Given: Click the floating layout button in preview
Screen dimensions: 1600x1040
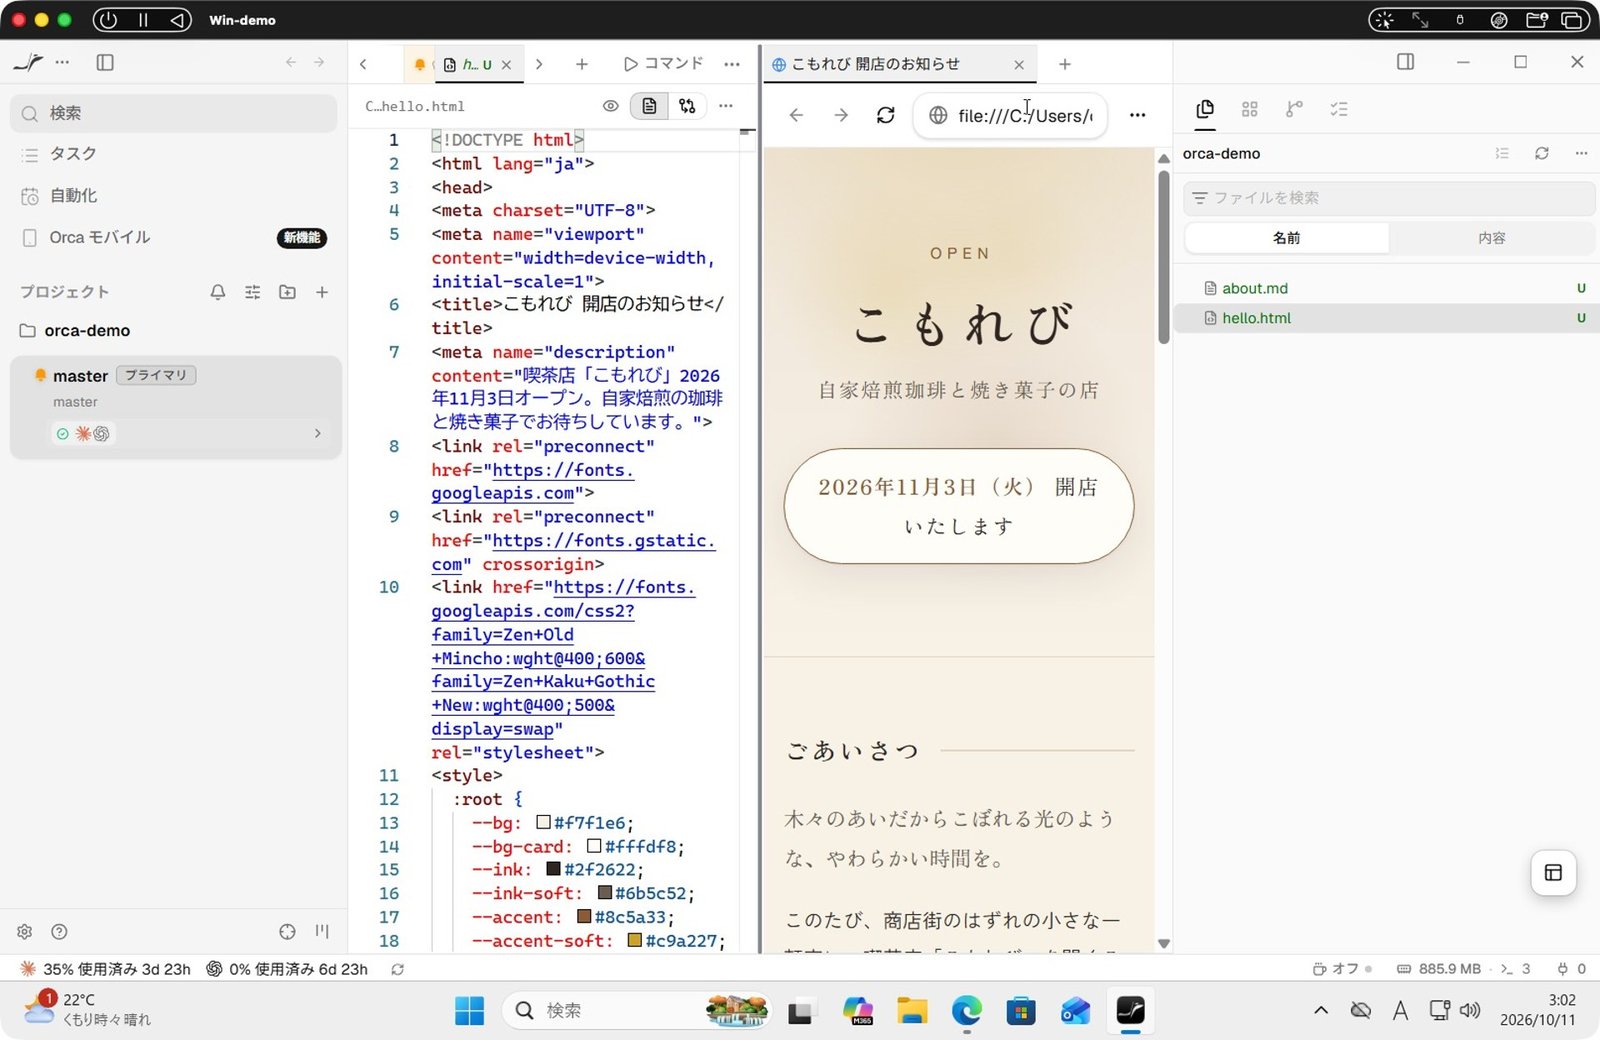Looking at the screenshot, I should (1553, 873).
